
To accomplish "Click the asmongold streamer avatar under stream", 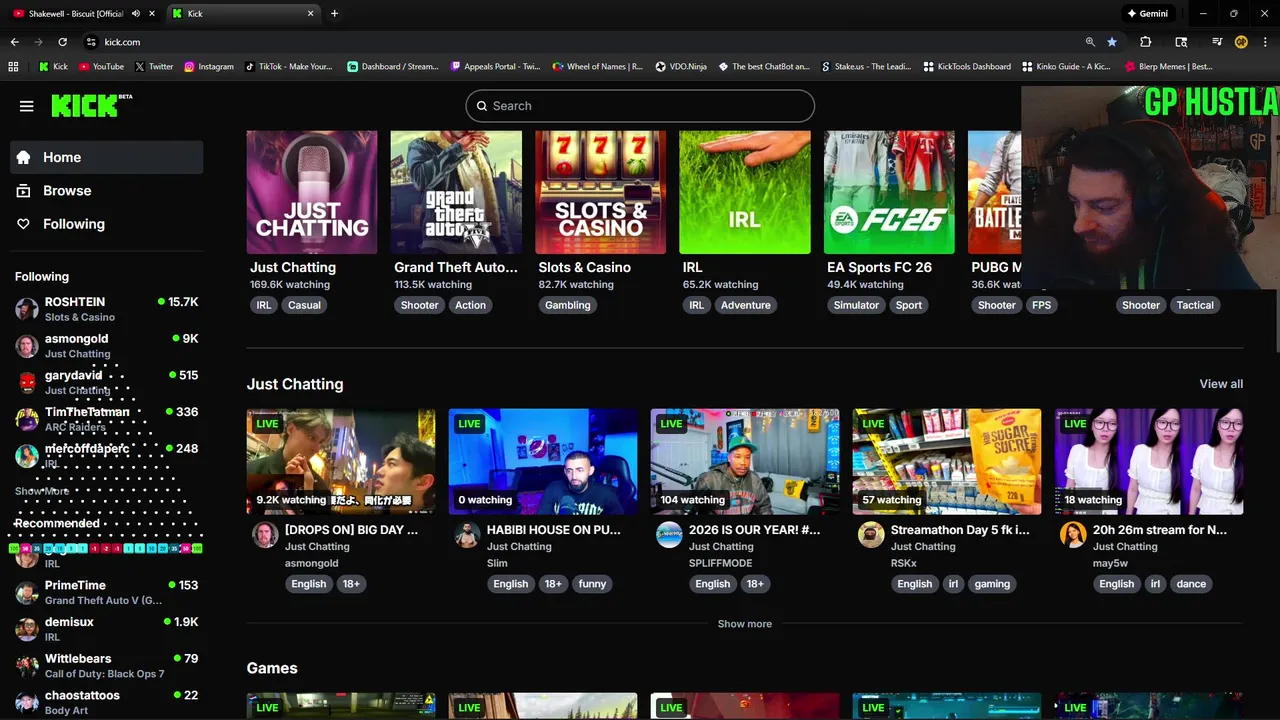I will (x=265, y=535).
